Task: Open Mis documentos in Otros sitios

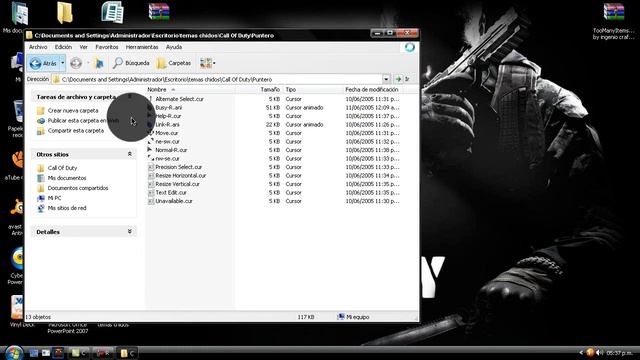Action: 67,178
